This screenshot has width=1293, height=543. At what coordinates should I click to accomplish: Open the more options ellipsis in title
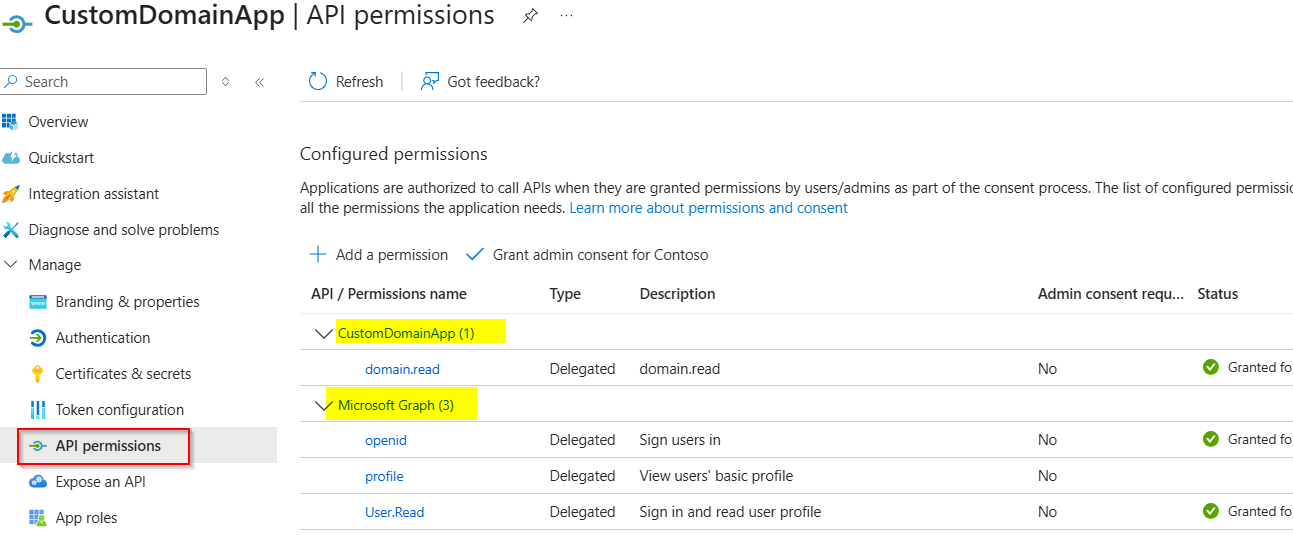click(567, 17)
